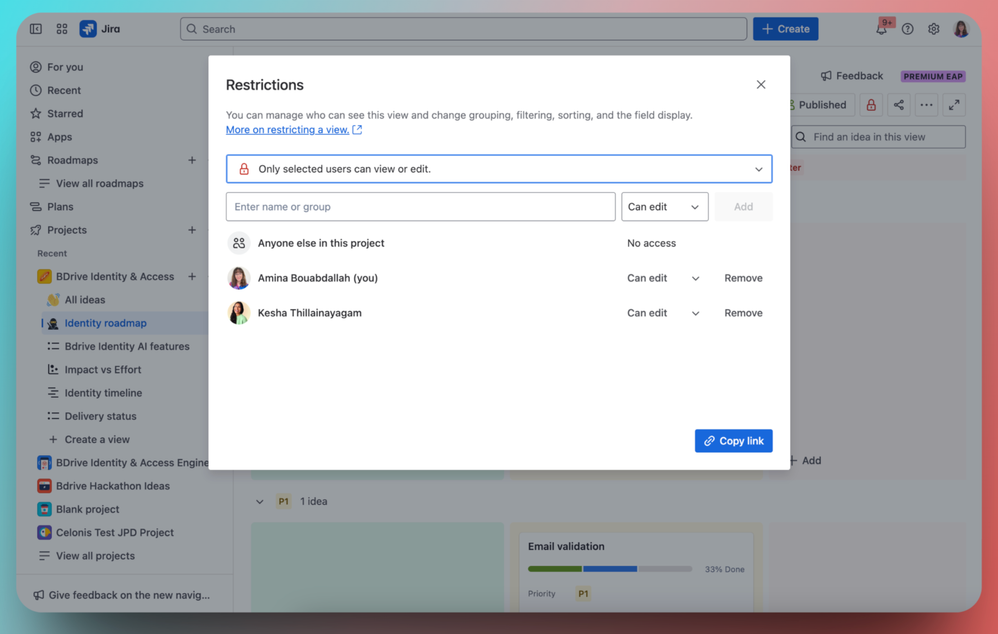Click Find an idea in this view field
998x634 pixels.
878,137
